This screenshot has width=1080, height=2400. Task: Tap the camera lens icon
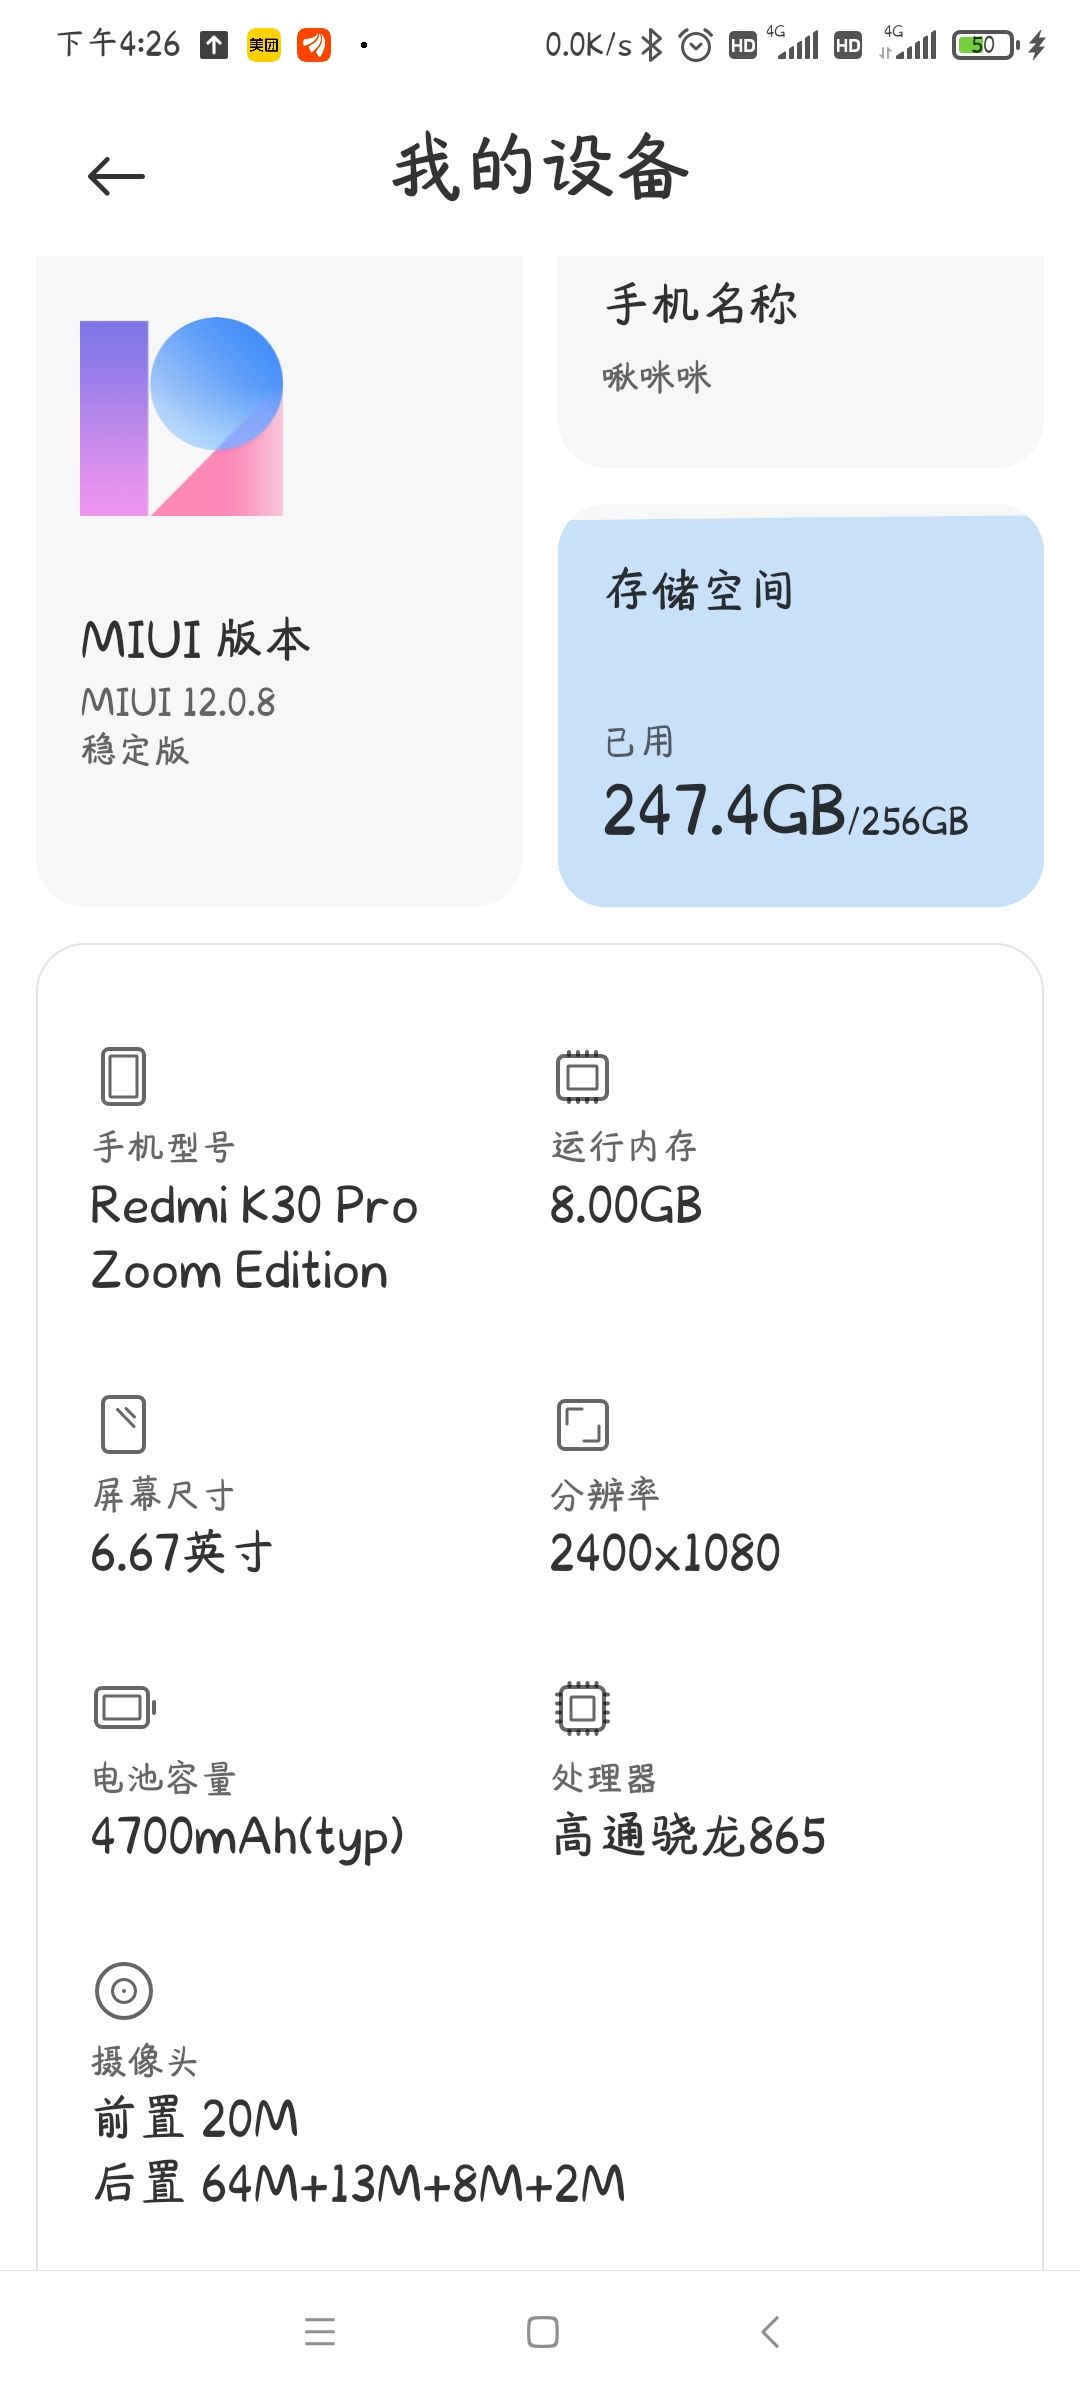tap(123, 1990)
